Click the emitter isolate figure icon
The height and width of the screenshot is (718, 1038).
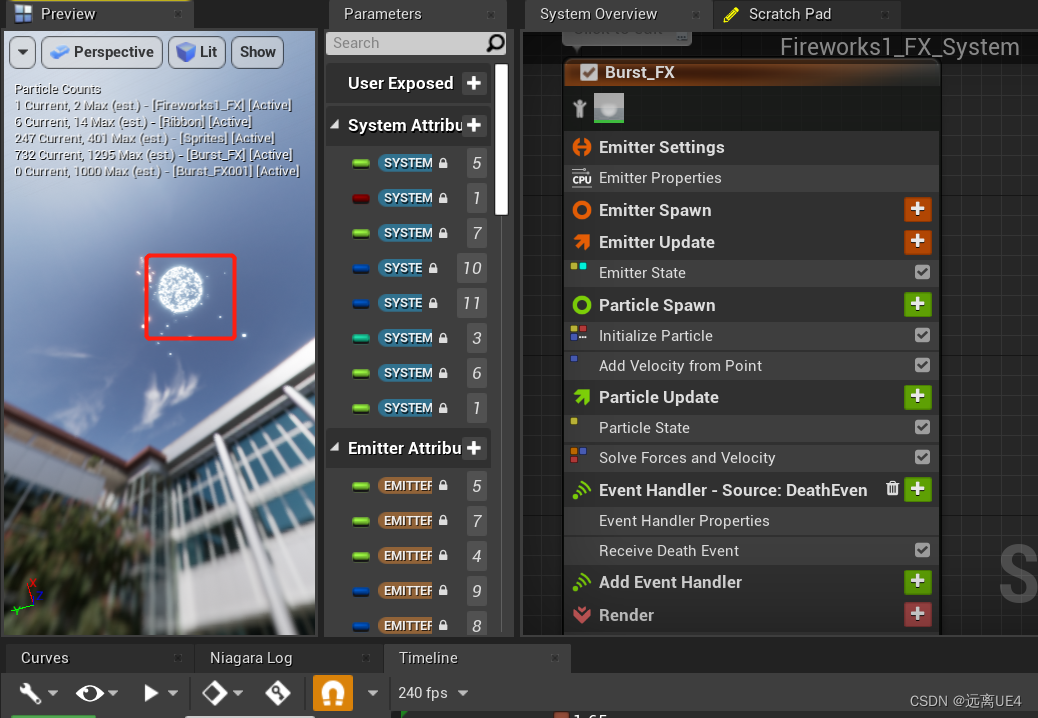pyautogui.click(x=580, y=108)
